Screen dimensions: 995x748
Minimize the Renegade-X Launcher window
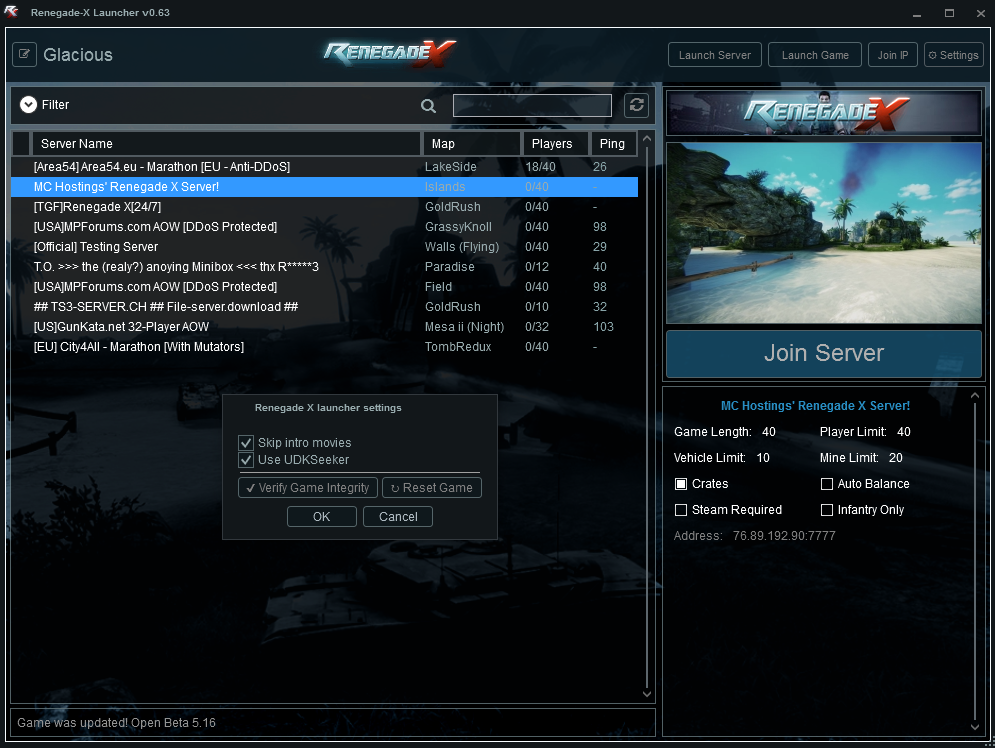(917, 13)
